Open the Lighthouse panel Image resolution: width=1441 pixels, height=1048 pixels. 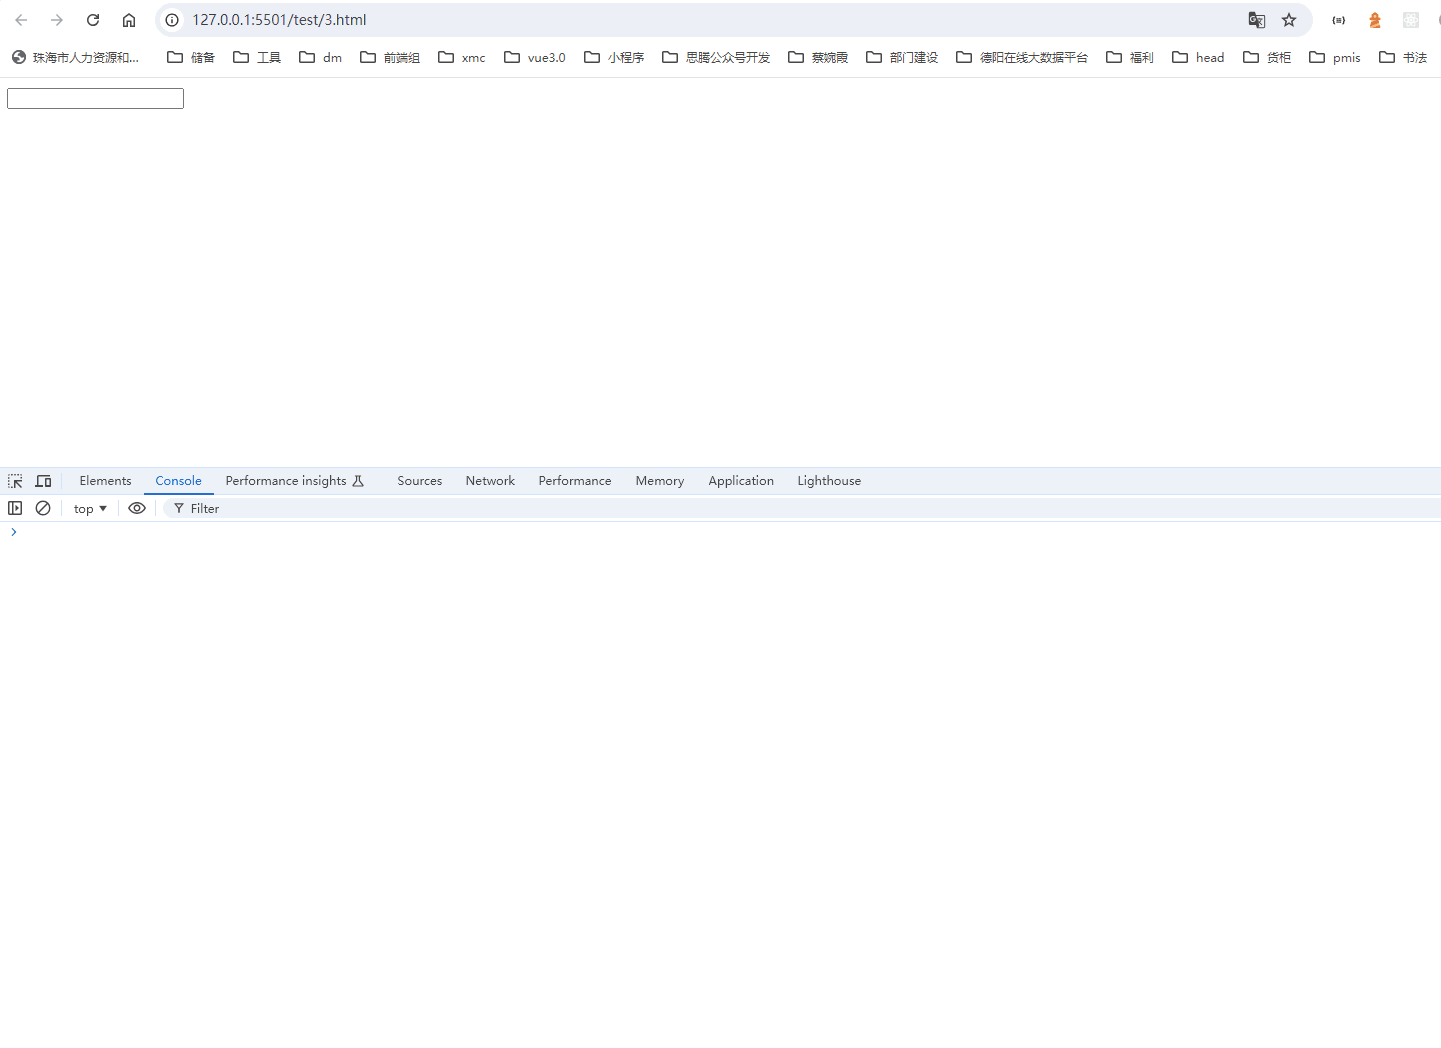pos(828,481)
